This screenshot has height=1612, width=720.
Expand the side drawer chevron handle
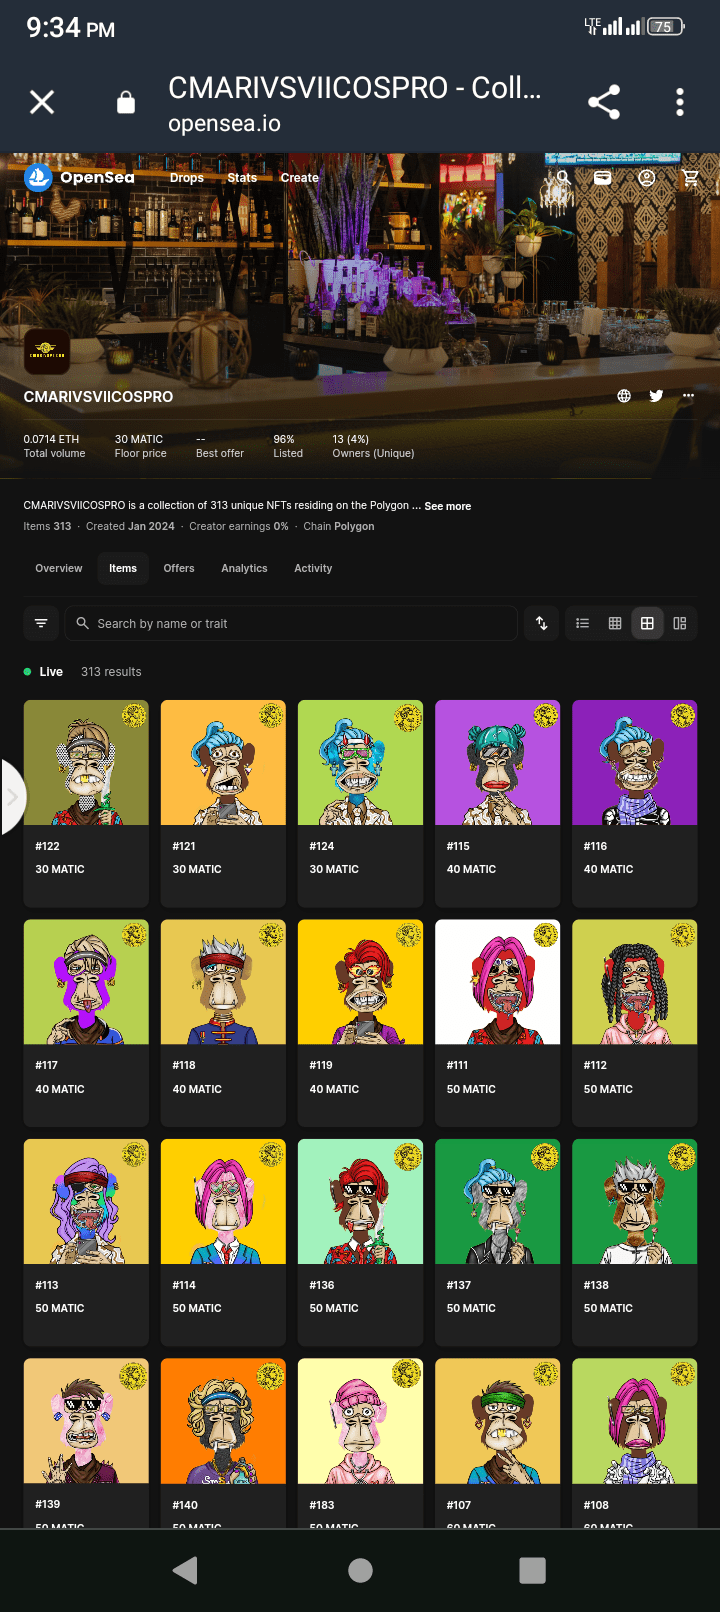(x=12, y=797)
